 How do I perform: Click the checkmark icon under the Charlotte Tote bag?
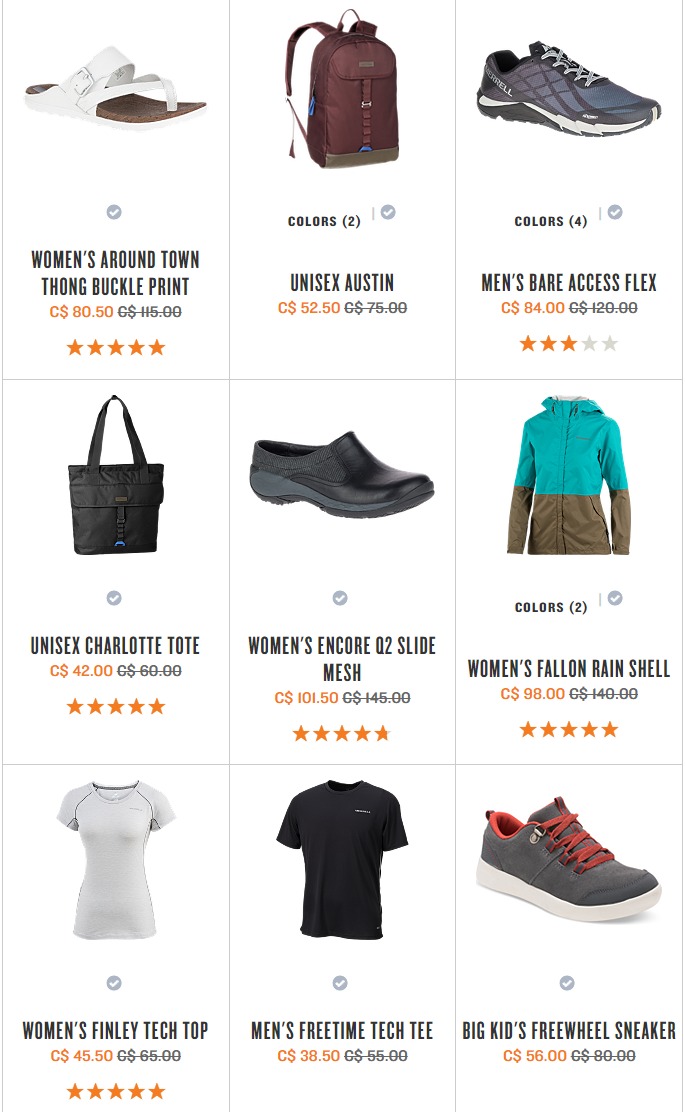114,598
